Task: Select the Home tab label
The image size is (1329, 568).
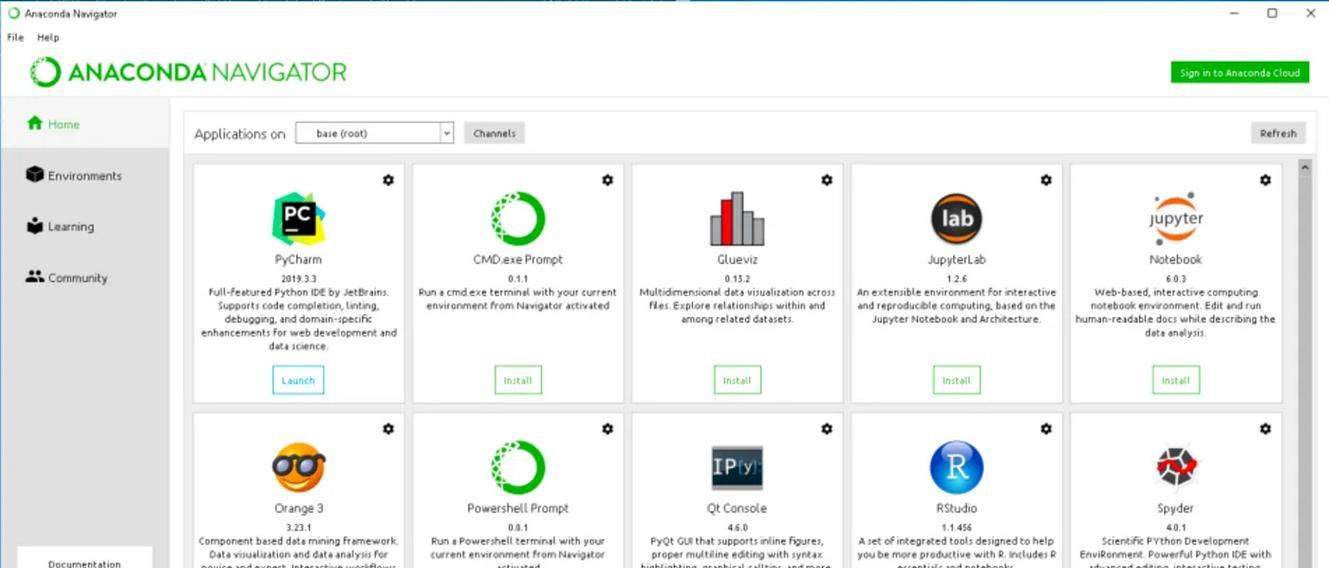Action: tap(64, 125)
